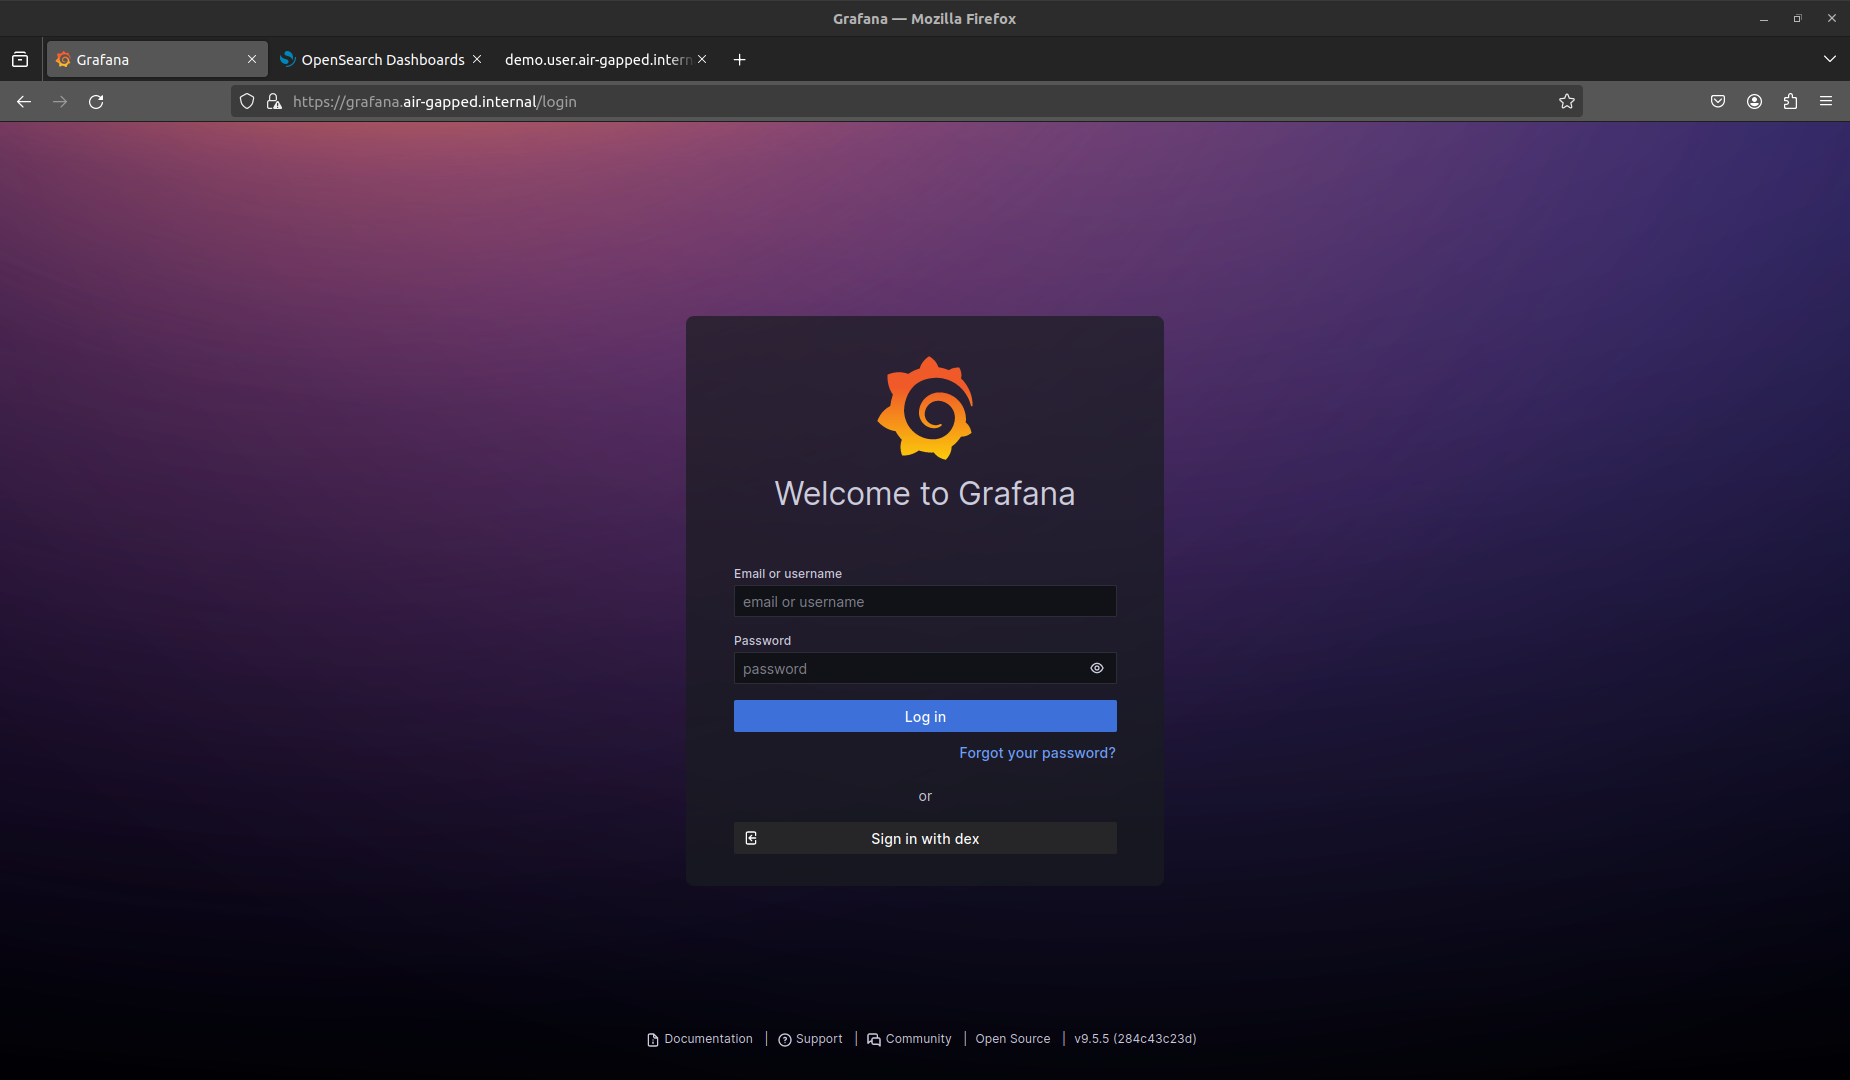Close the Firefox window
1850x1080 pixels.
(1832, 18)
